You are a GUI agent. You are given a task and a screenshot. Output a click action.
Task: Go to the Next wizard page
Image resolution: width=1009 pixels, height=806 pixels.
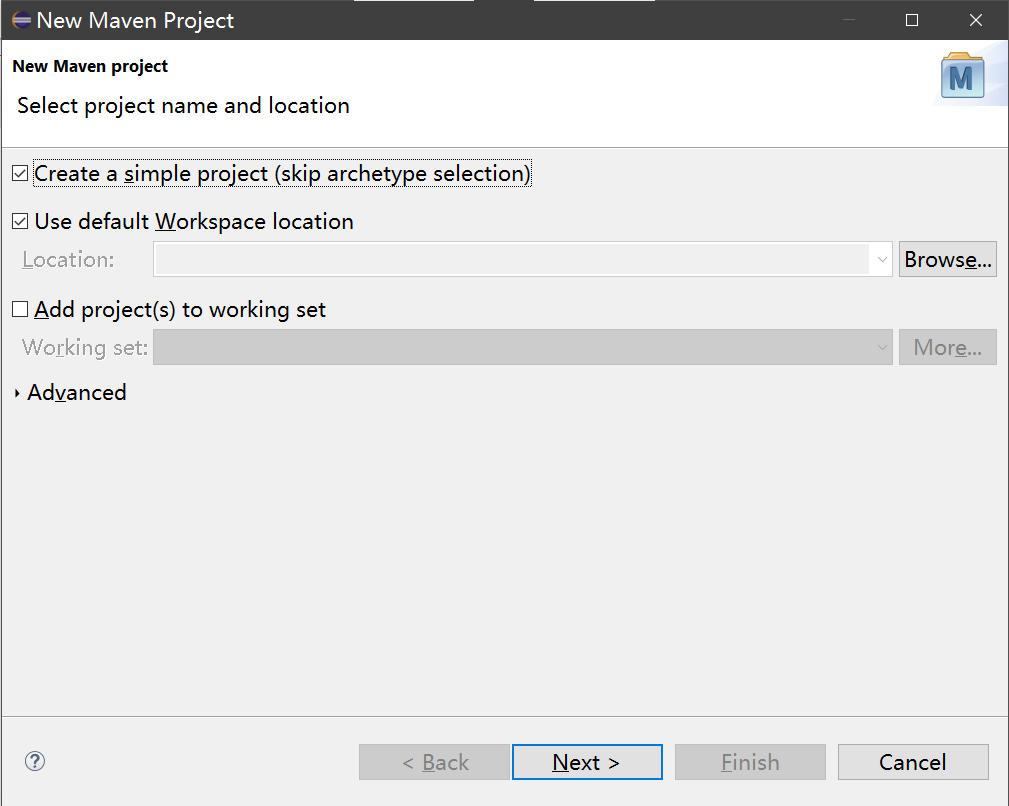(x=587, y=762)
